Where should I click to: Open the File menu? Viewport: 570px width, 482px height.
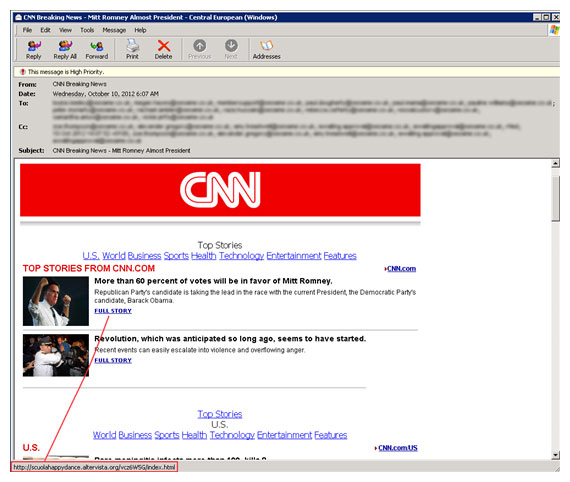27,30
